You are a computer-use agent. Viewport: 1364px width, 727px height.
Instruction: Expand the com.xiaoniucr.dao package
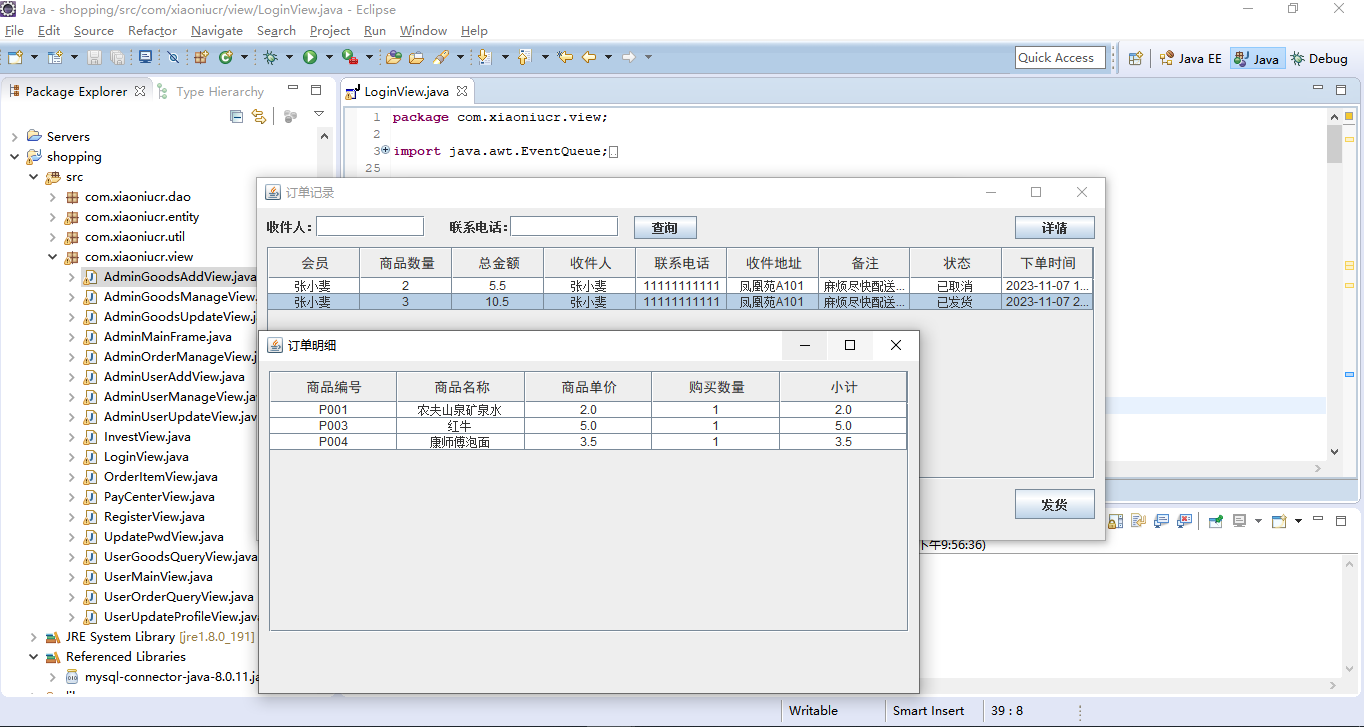tap(52, 197)
